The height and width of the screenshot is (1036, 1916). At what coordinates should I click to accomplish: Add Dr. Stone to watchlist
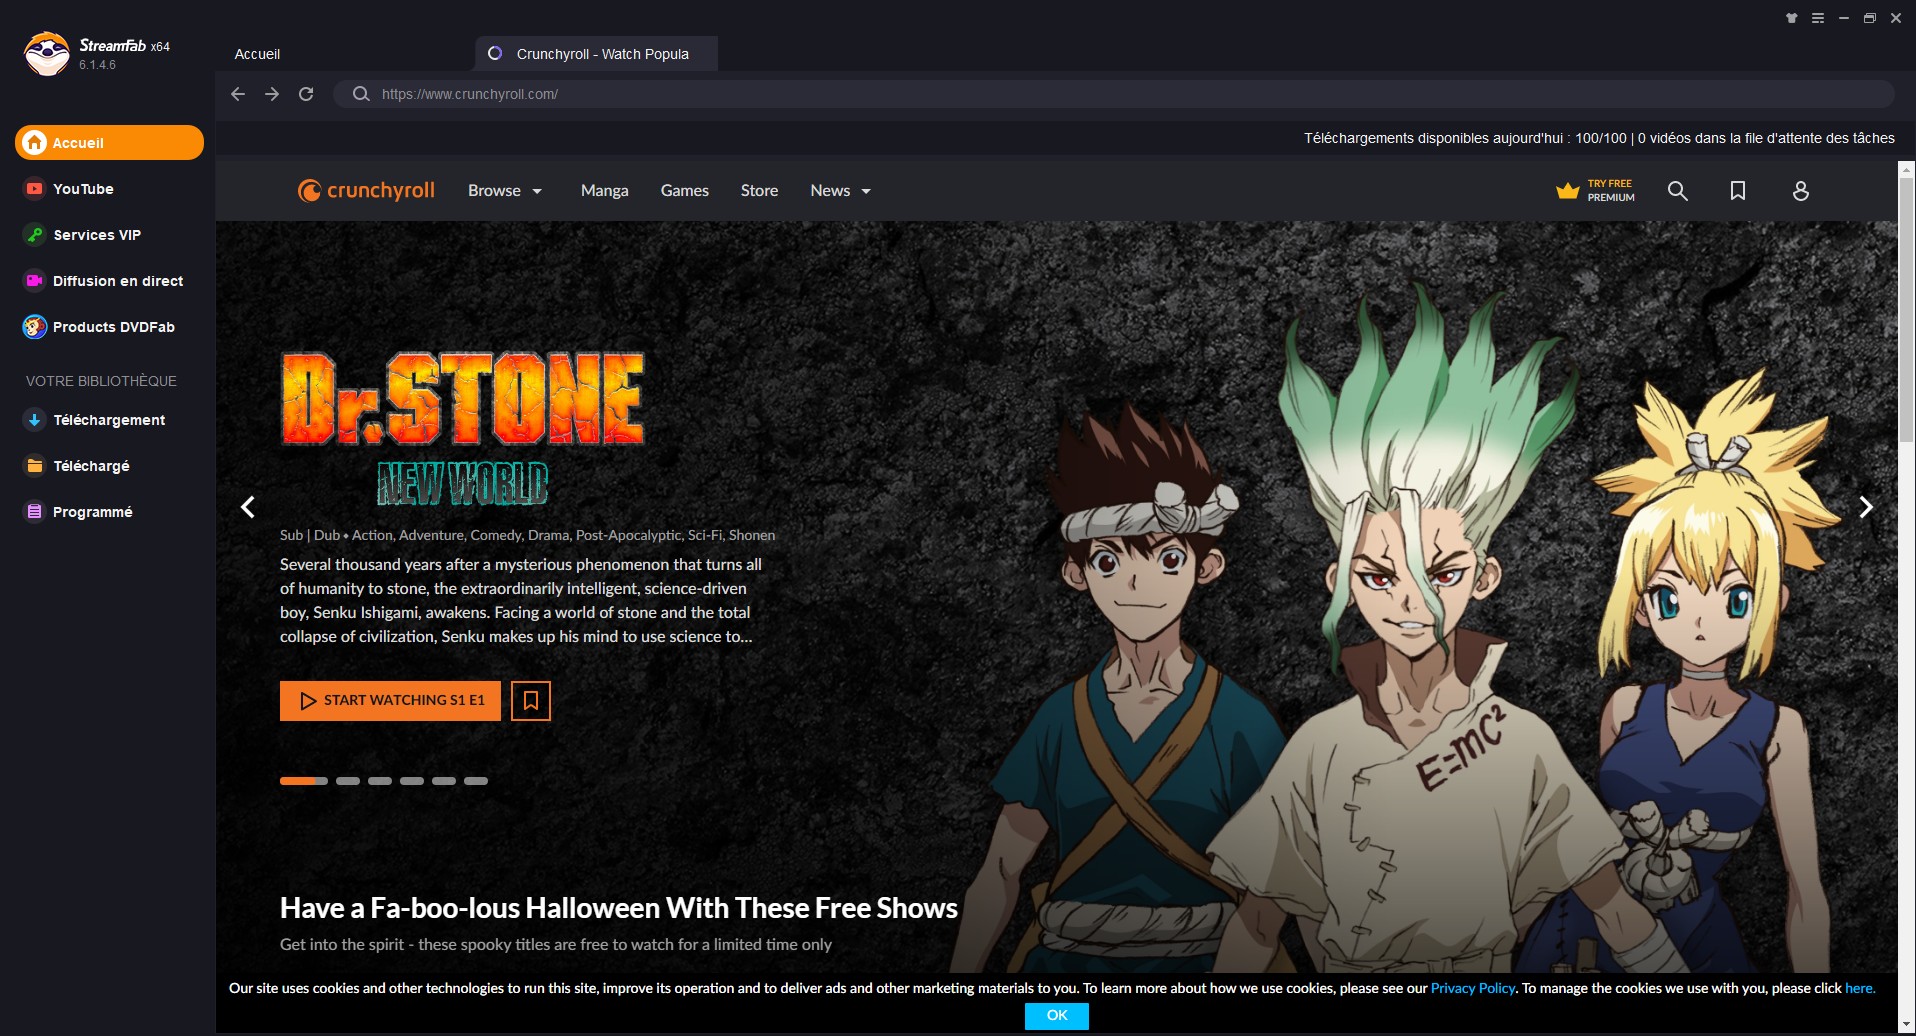click(531, 700)
